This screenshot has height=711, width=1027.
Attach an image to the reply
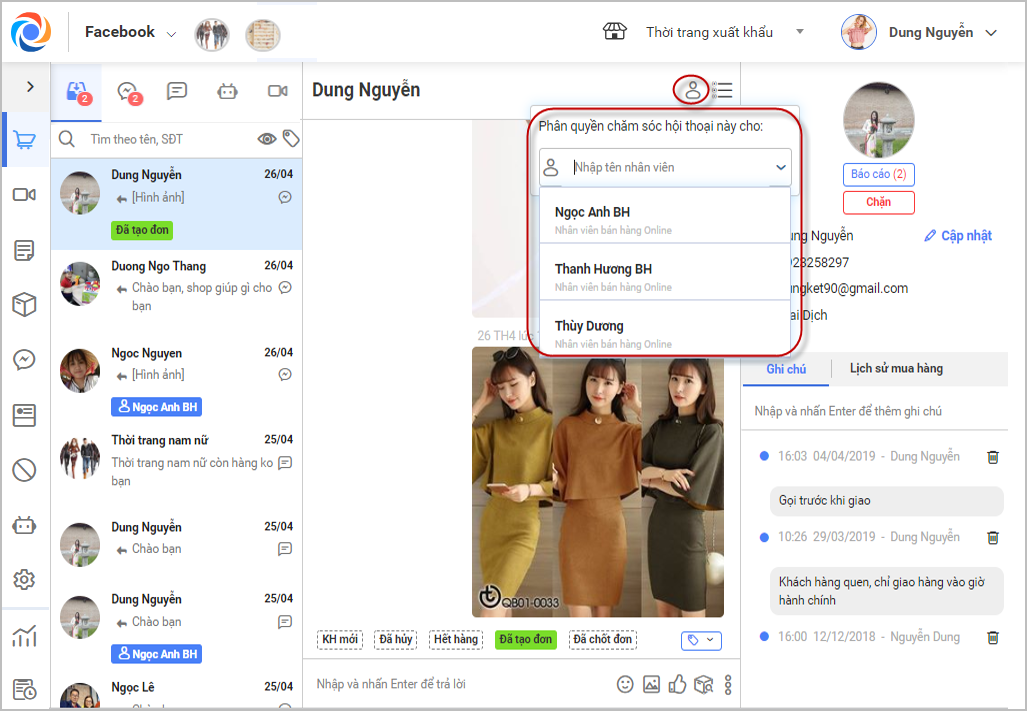tap(652, 684)
